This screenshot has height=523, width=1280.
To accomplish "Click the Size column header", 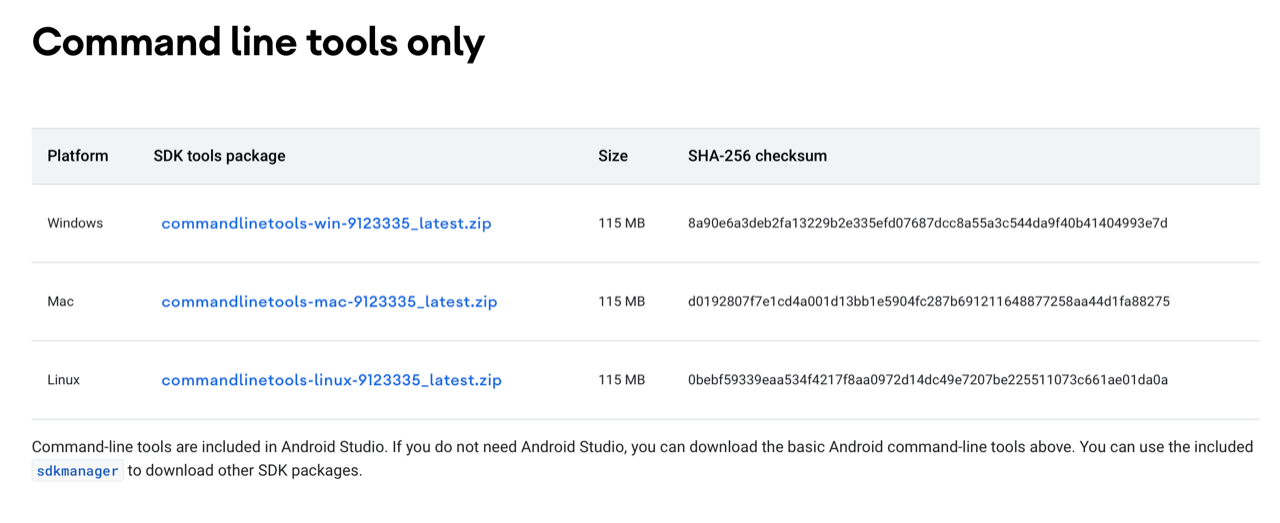I will click(x=613, y=156).
